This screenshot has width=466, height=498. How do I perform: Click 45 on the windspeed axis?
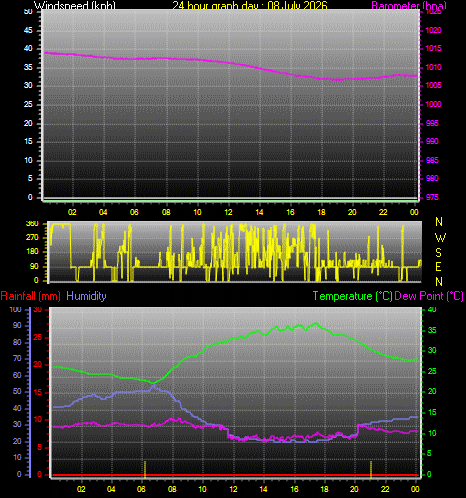click(x=28, y=30)
